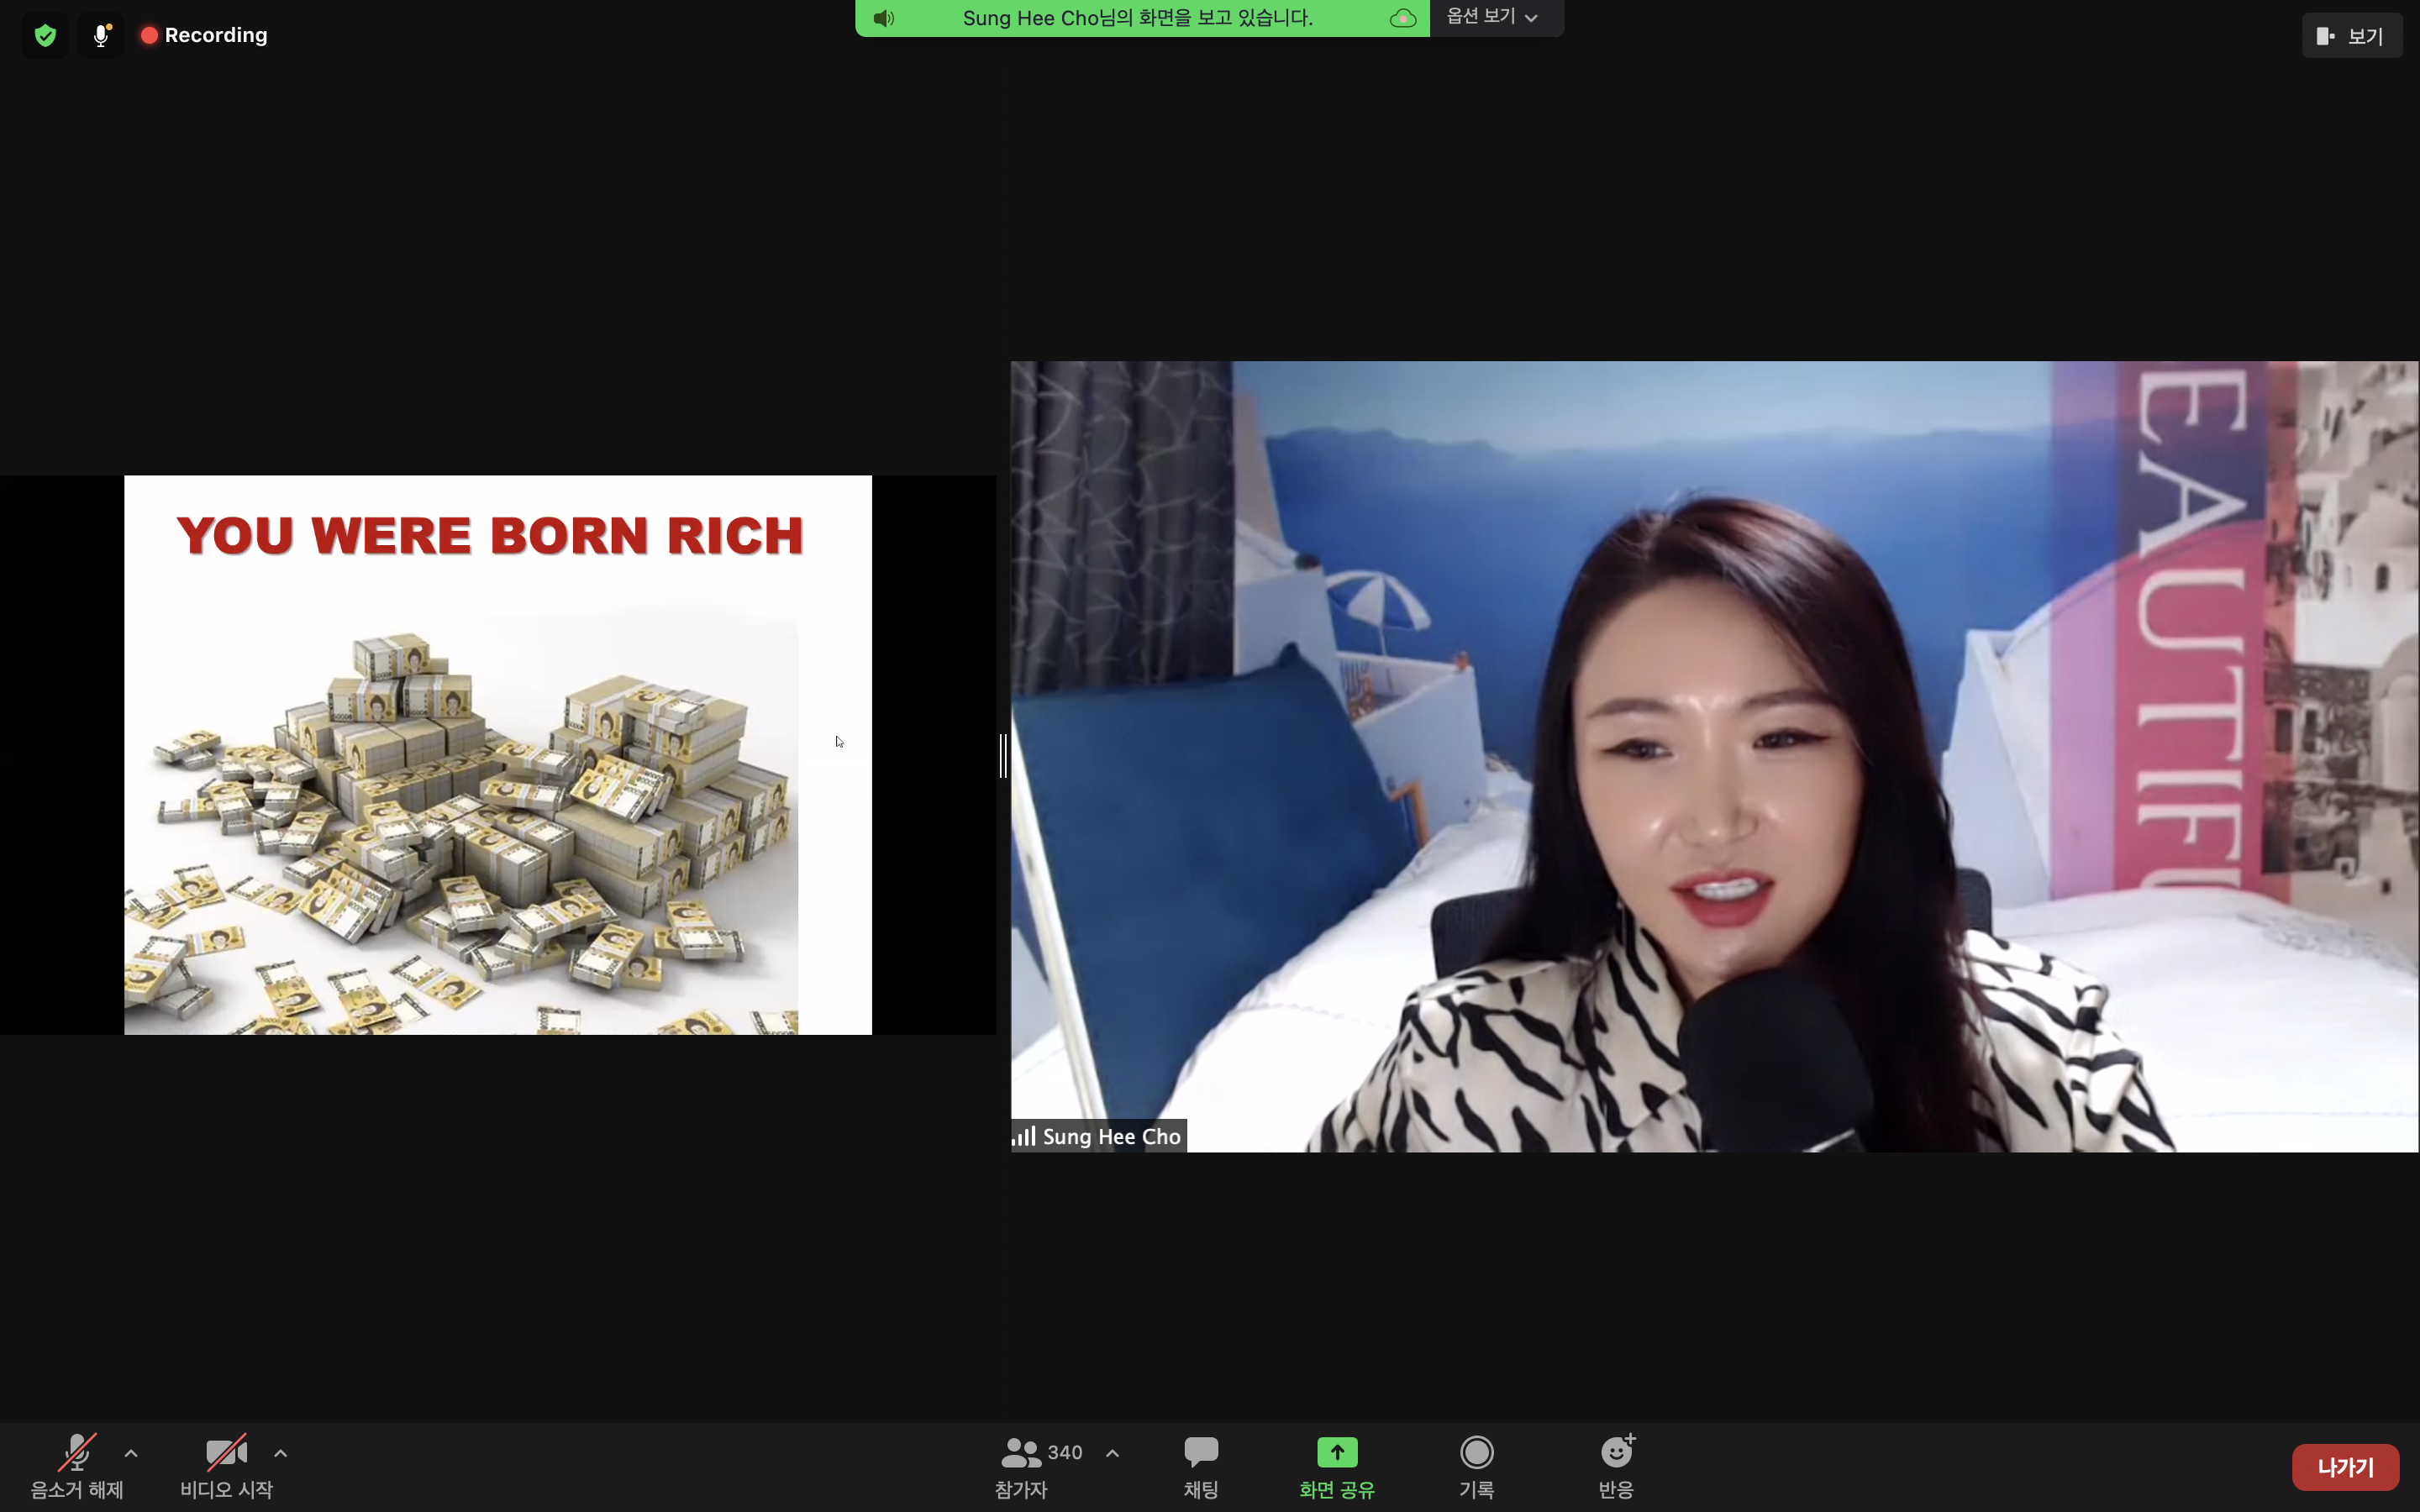This screenshot has width=2420, height=1512.
Task: Start video (비디오 시작)
Action: tap(226, 1466)
